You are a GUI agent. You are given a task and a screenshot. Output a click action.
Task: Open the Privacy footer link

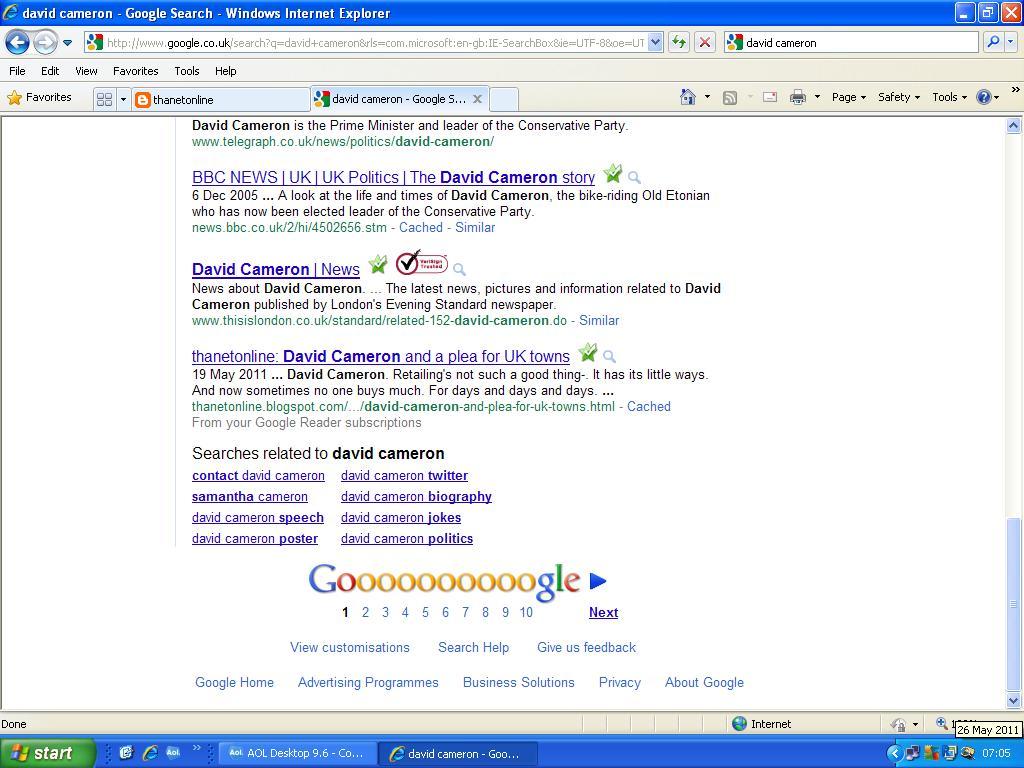tap(620, 682)
